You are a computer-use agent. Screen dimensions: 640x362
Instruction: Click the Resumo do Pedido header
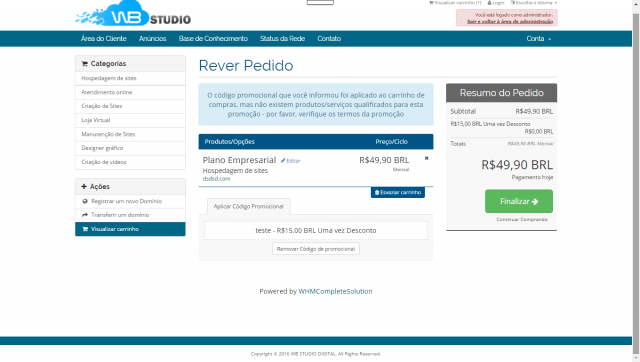(x=502, y=93)
